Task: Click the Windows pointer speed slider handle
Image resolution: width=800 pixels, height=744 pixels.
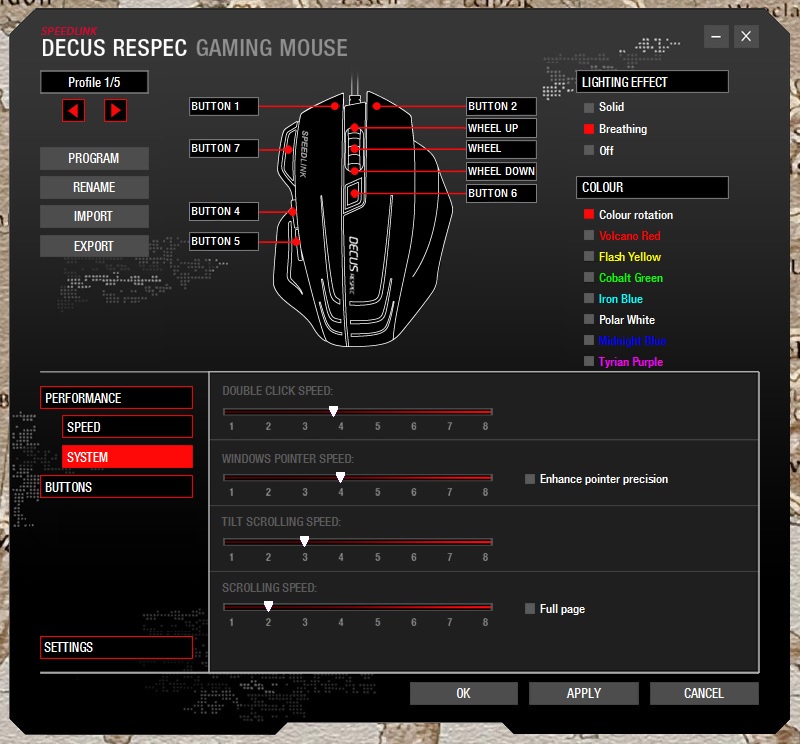Action: [x=340, y=477]
